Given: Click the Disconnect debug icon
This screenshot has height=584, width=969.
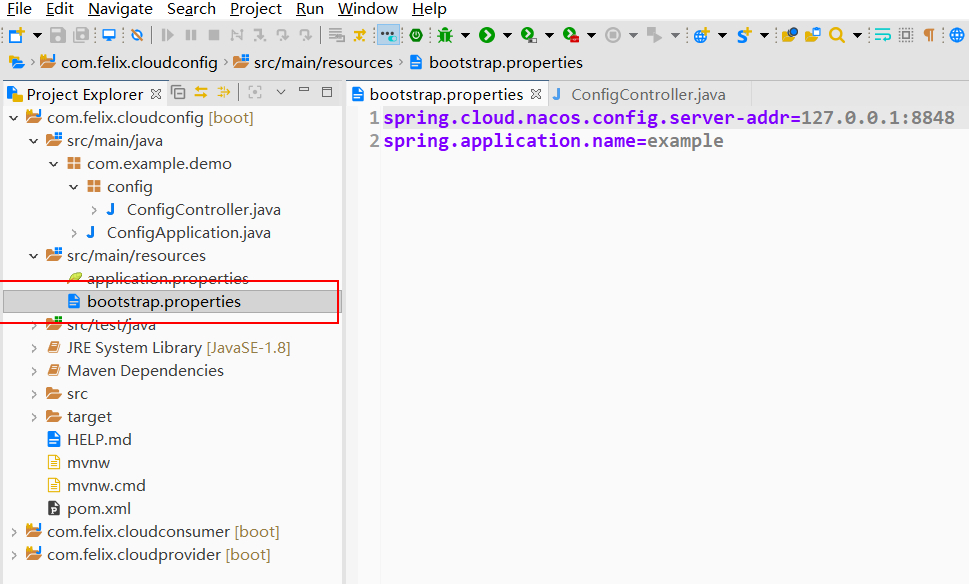Looking at the screenshot, I should point(237,35).
